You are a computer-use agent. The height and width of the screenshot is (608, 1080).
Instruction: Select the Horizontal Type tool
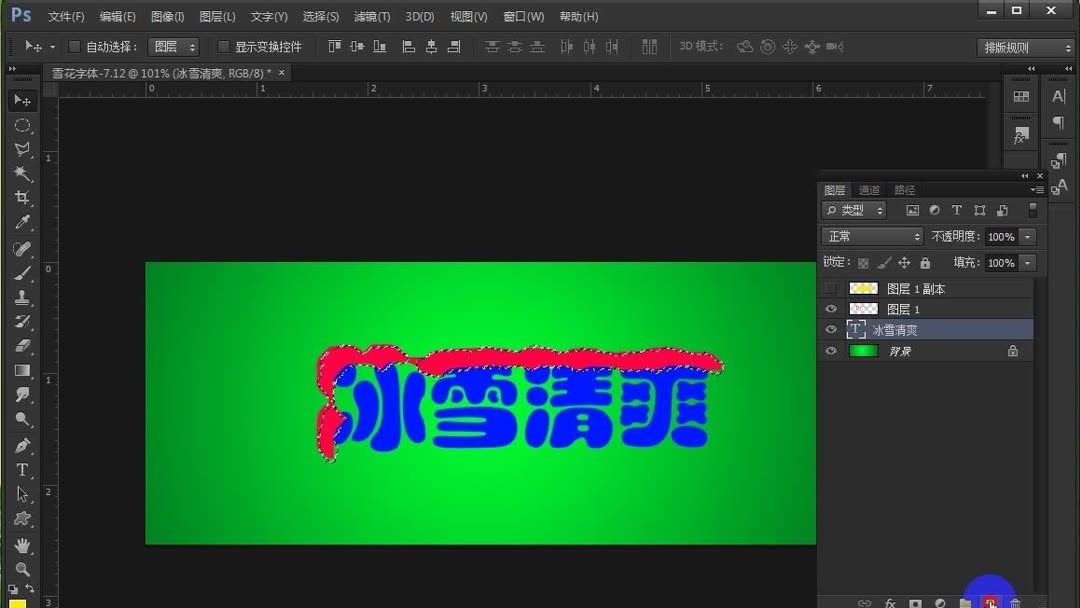coord(22,470)
